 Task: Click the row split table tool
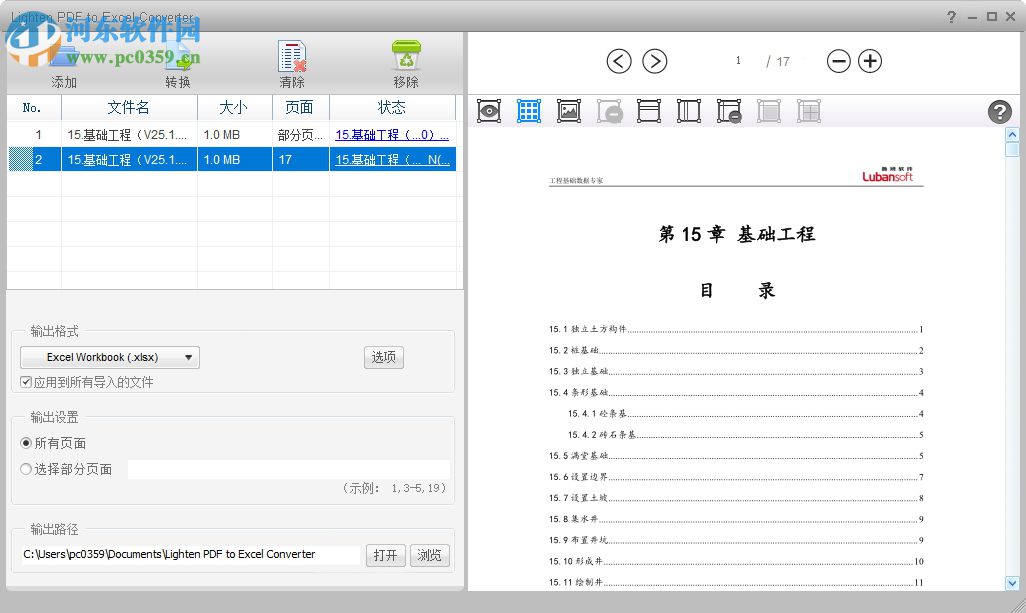648,110
